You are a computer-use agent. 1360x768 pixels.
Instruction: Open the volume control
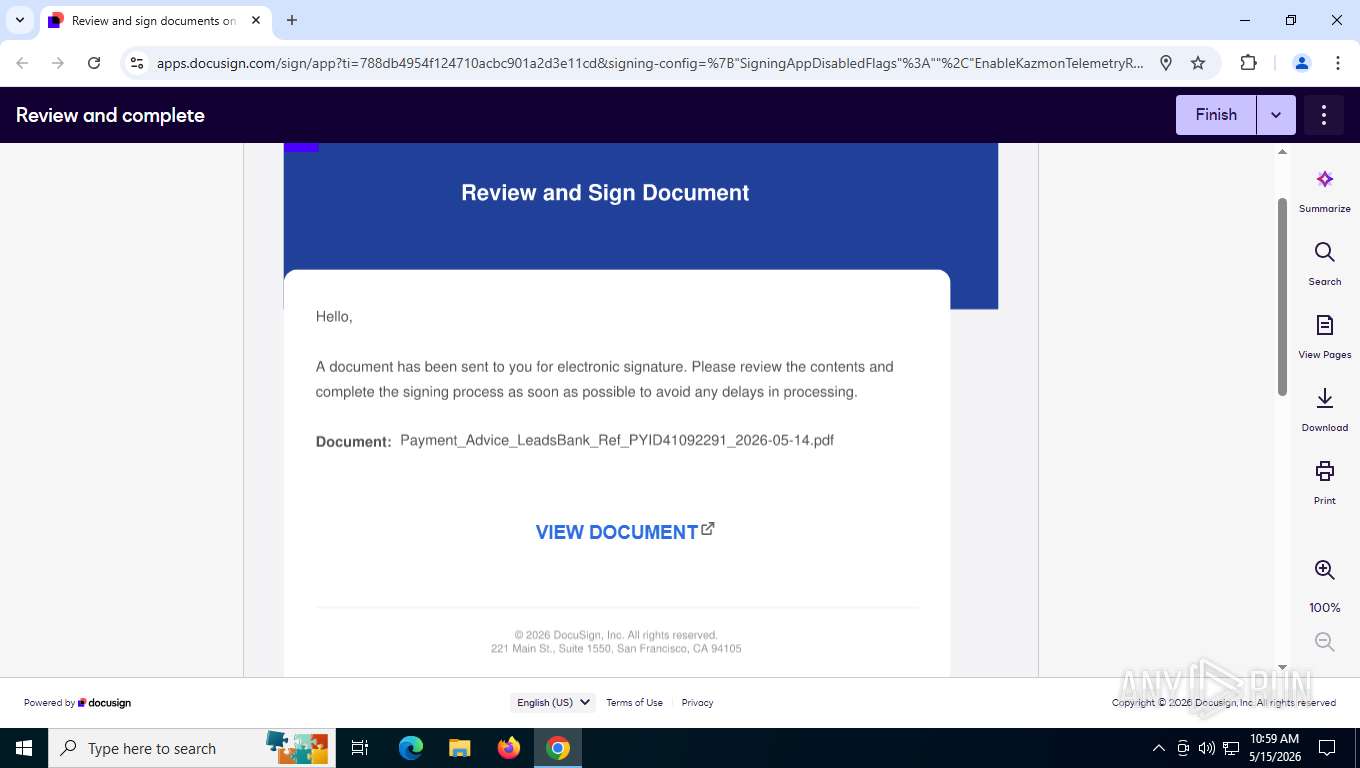click(x=1206, y=748)
